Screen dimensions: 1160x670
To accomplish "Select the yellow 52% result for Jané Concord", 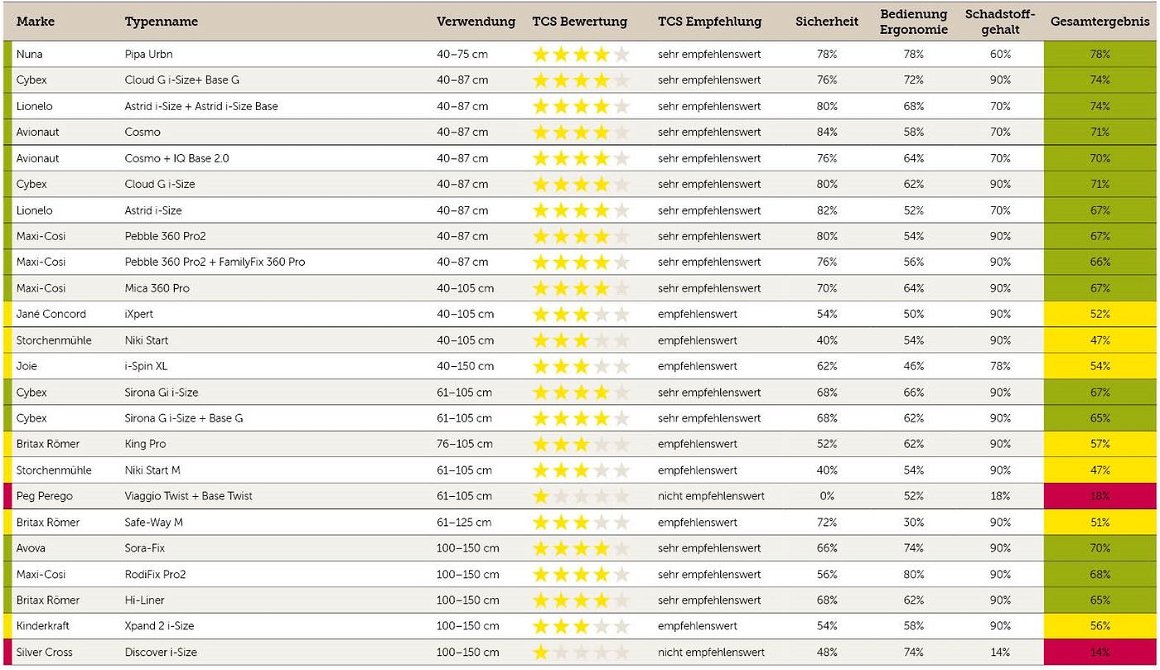I will 1099,314.
